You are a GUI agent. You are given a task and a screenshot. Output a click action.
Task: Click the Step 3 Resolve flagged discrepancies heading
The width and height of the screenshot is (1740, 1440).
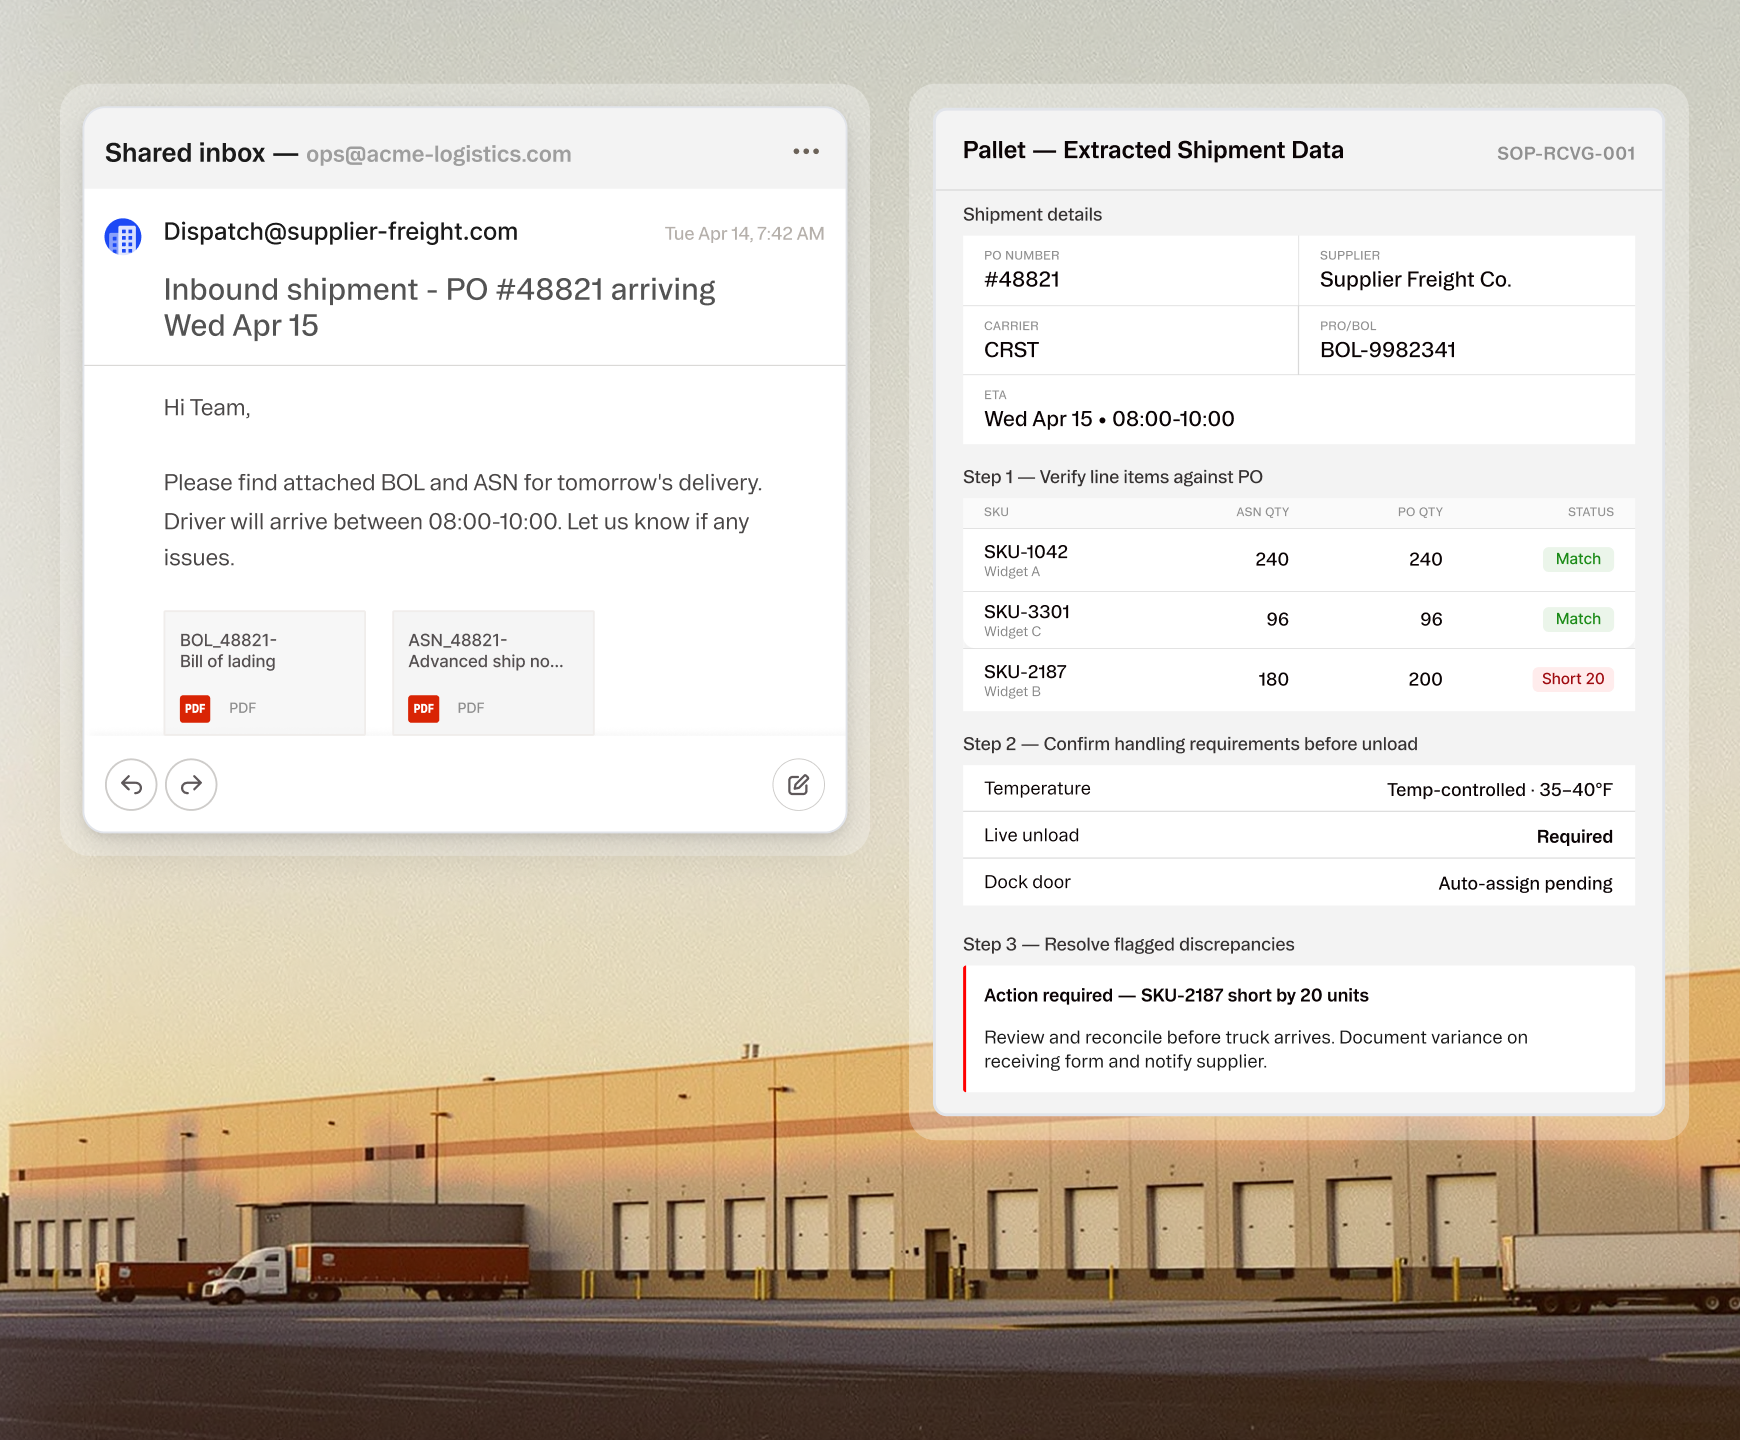(x=1128, y=945)
